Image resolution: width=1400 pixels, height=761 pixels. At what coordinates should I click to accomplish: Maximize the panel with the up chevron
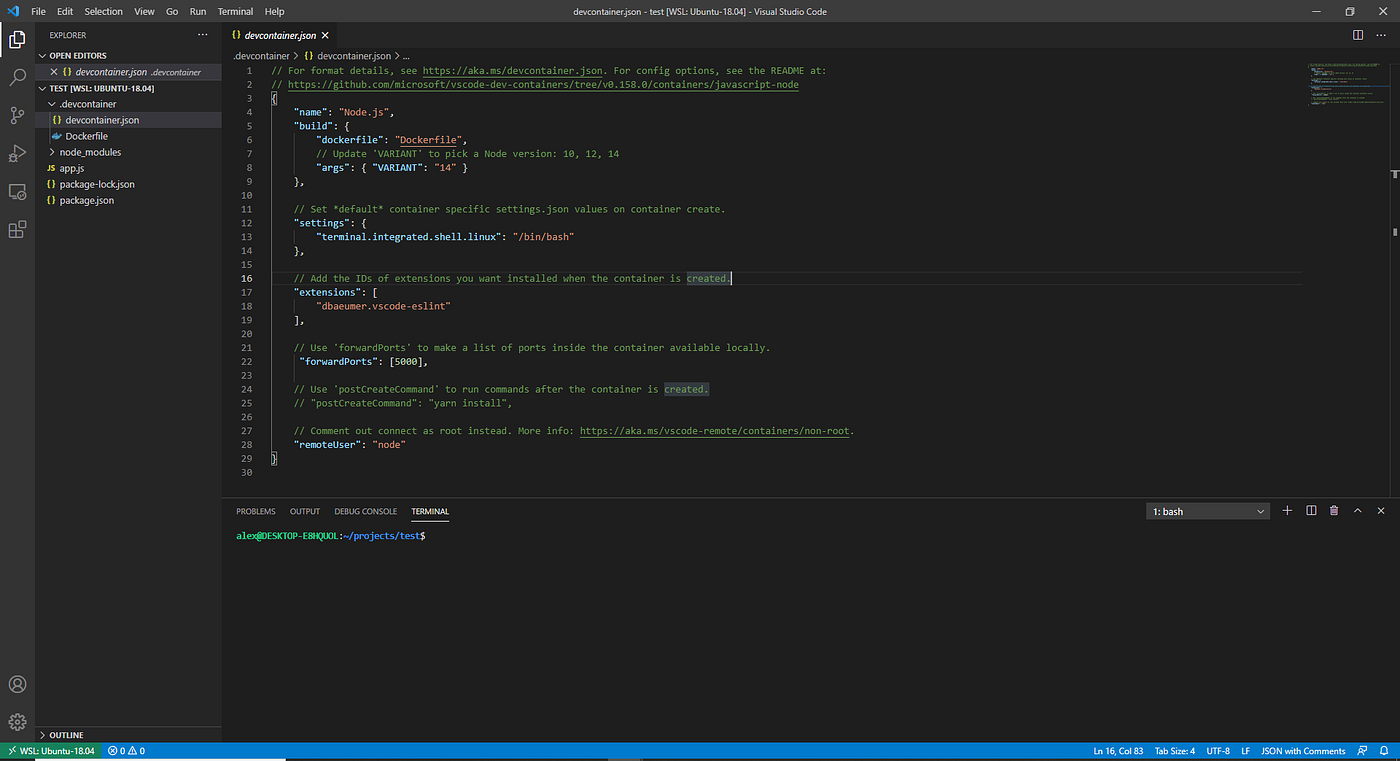(1358, 511)
